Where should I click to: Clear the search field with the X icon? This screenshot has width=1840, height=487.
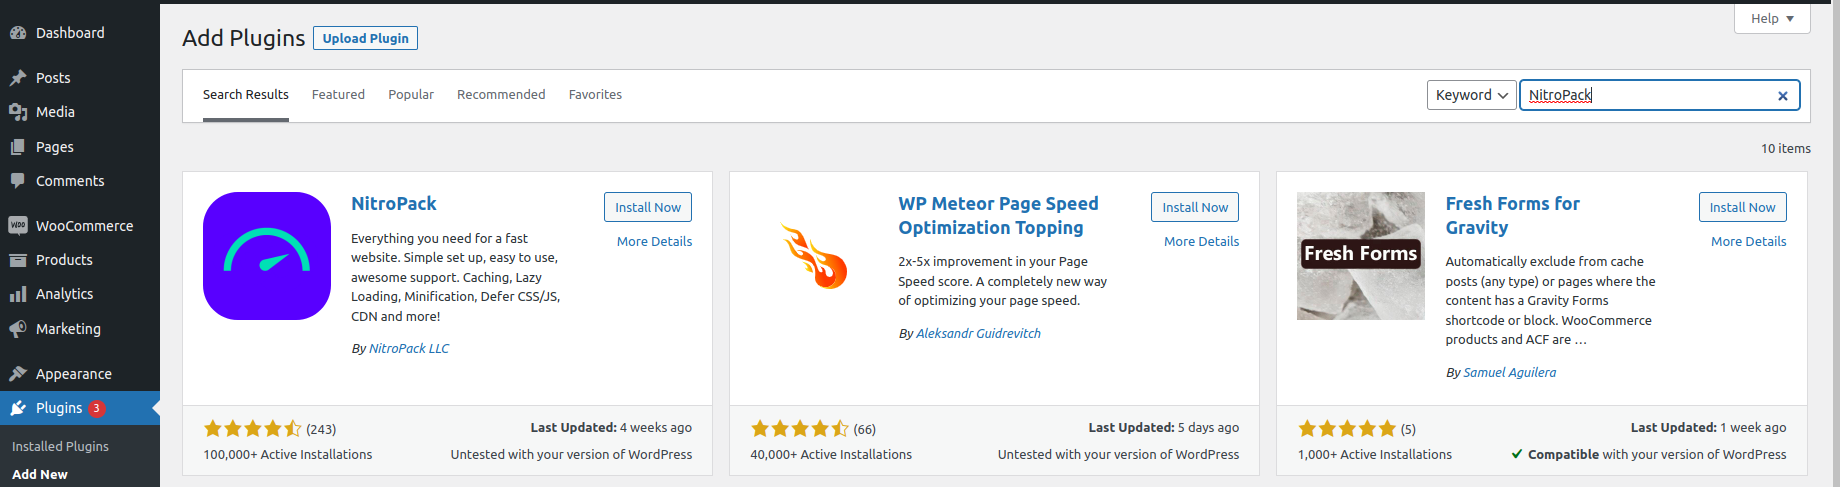1782,96
